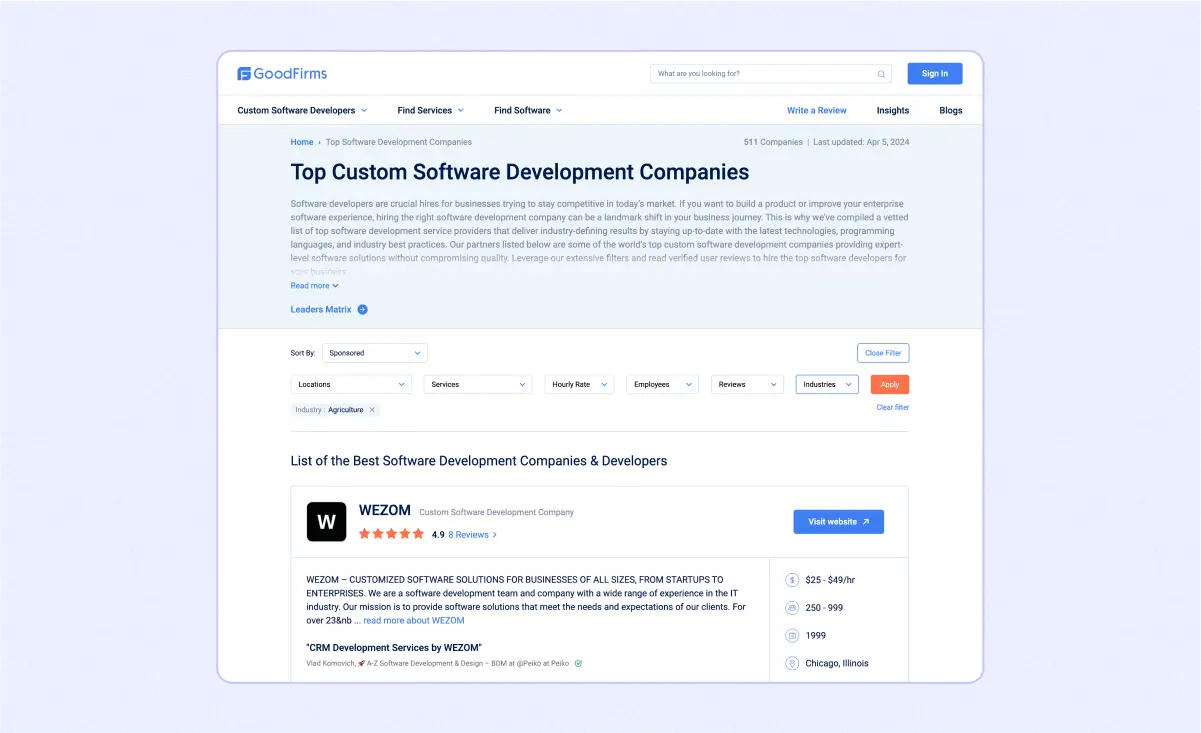Screen dimensions: 1201x733
Task: Expand the Locations filter dropdown
Action: 351,384
